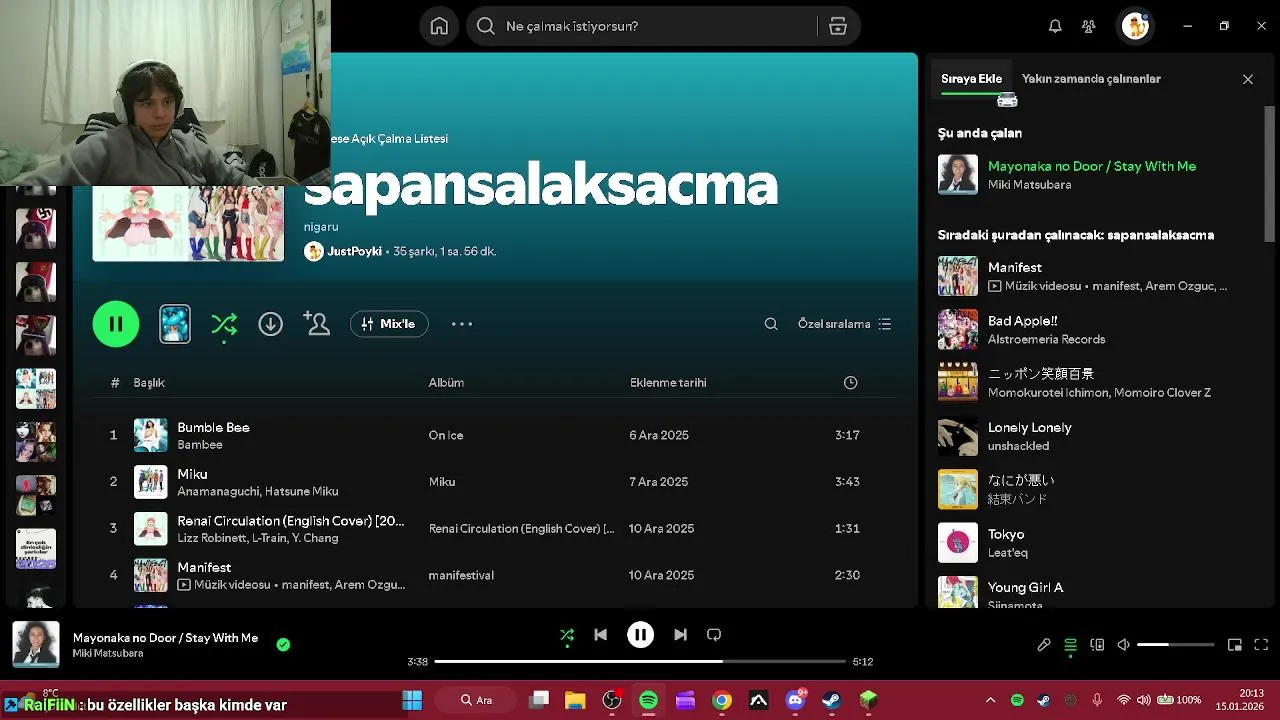Open OBS Studio from the taskbar
The height and width of the screenshot is (720, 1280).
coord(612,700)
